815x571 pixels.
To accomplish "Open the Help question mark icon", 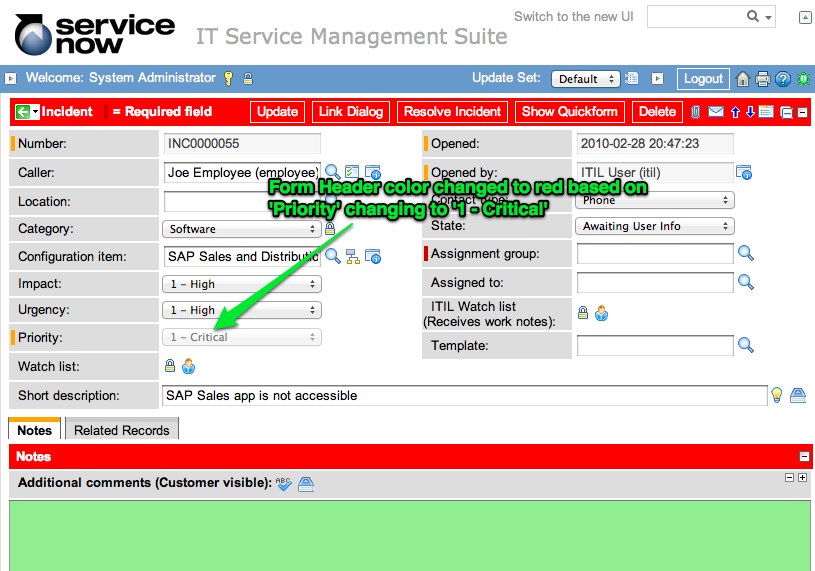I will pos(783,79).
